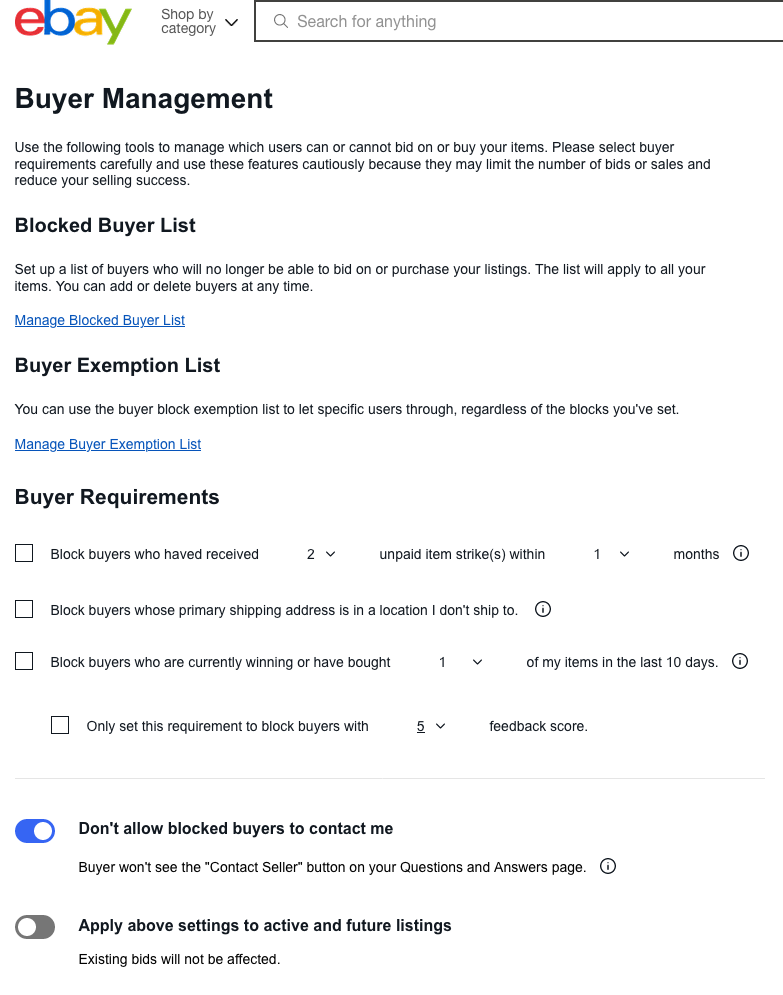This screenshot has height=995, width=783.
Task: Check the unpaid item strikes block option
Action: (24, 553)
